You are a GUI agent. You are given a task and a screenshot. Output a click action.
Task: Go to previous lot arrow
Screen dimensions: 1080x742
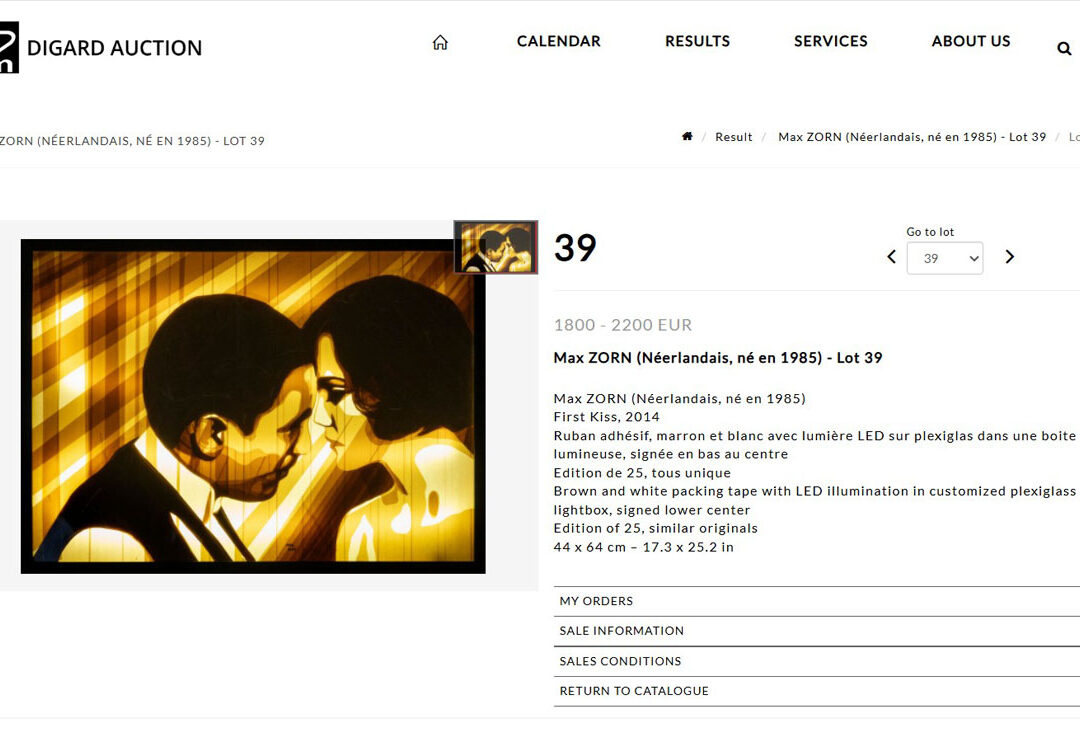891,257
